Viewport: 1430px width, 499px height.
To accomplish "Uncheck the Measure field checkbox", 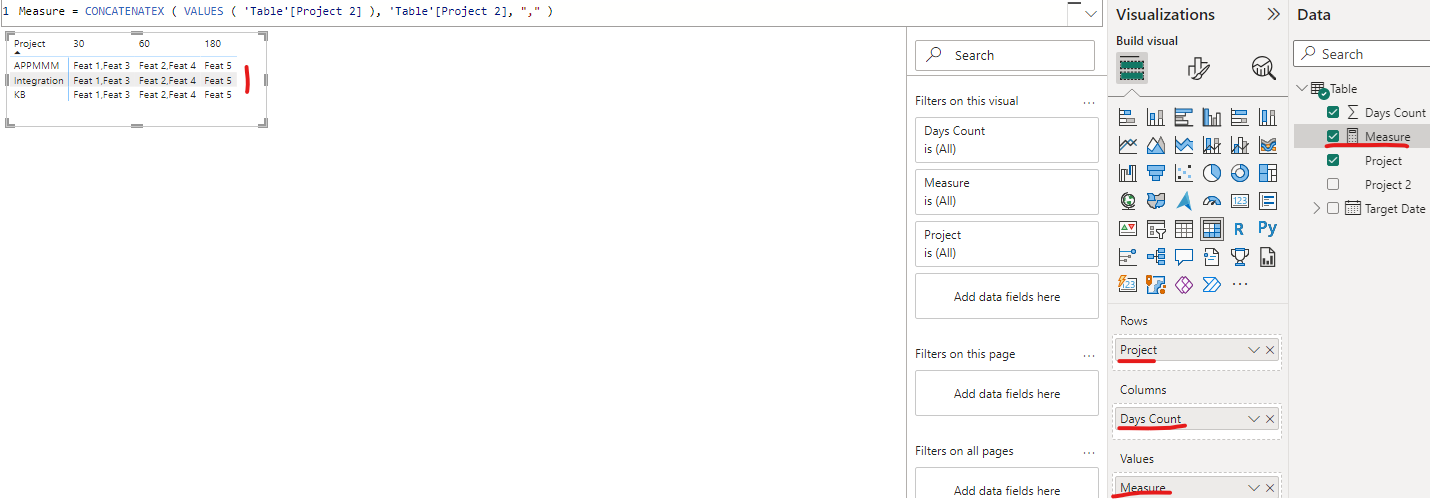I will [1333, 137].
